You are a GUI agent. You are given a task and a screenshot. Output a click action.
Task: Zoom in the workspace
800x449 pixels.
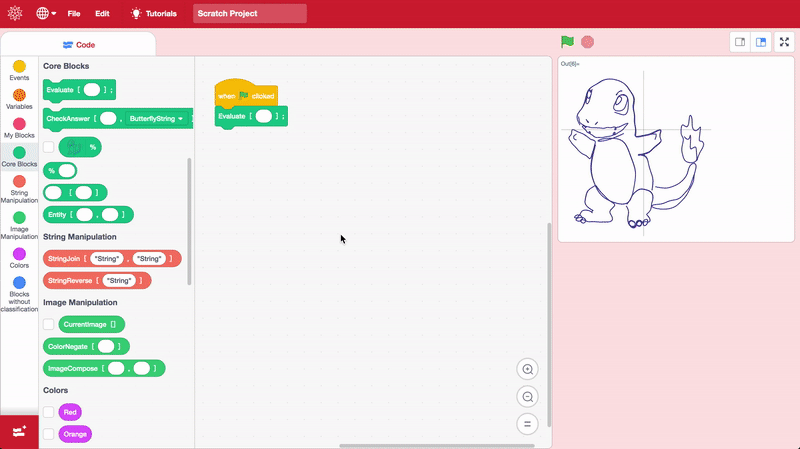pos(528,369)
